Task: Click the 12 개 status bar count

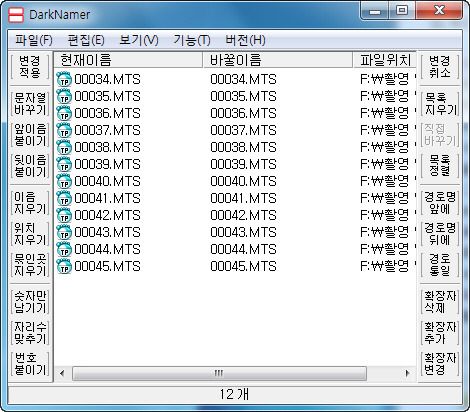Action: [x=234, y=394]
